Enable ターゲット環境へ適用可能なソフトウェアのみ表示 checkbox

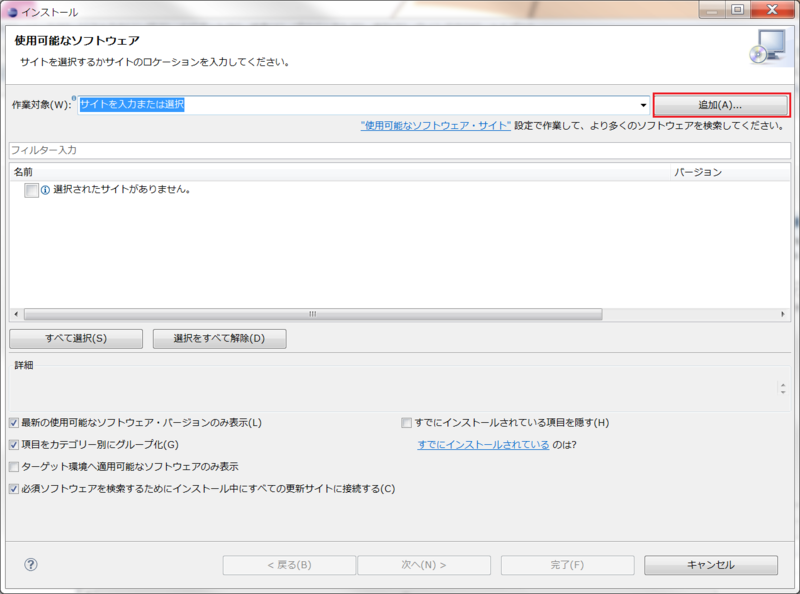click(14, 466)
